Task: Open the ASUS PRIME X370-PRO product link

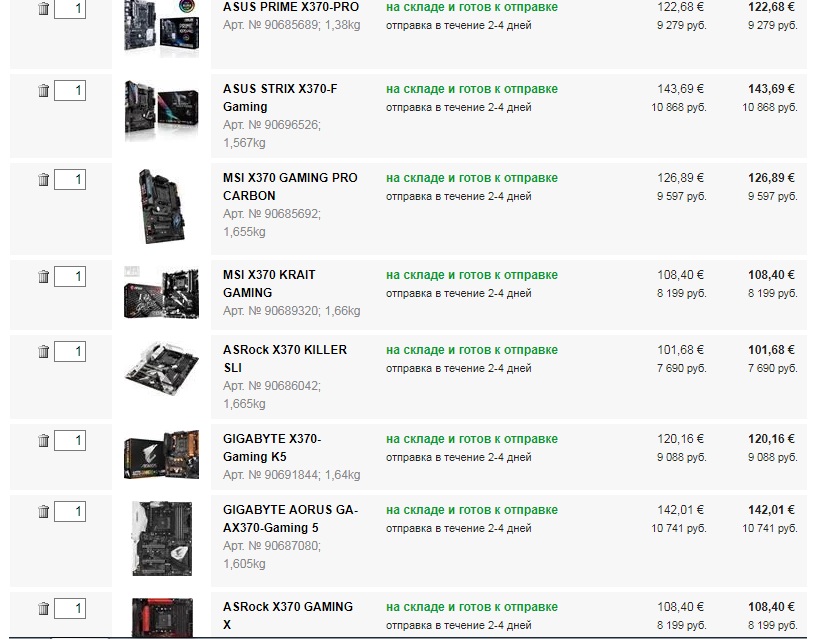Action: coord(291,7)
